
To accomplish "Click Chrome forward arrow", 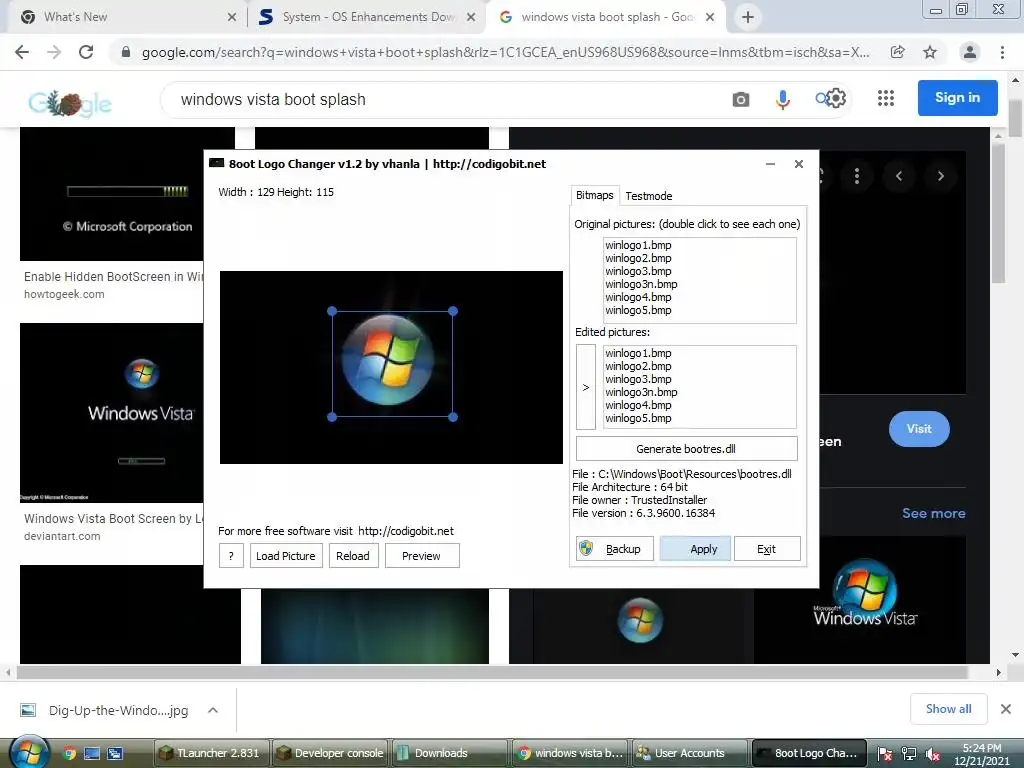I will click(x=54, y=52).
